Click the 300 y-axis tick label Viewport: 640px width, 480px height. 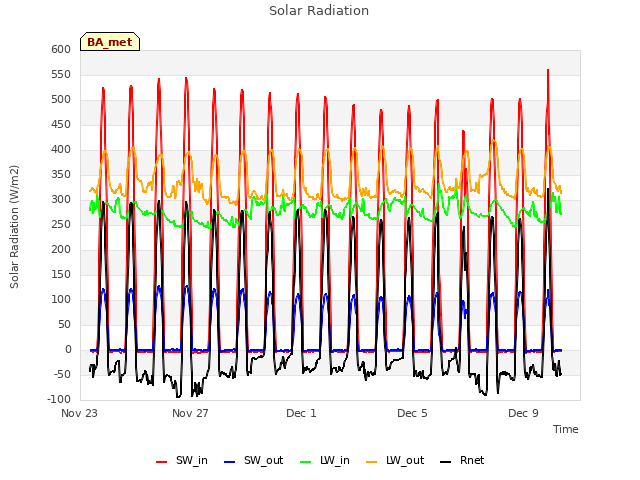tap(61, 200)
